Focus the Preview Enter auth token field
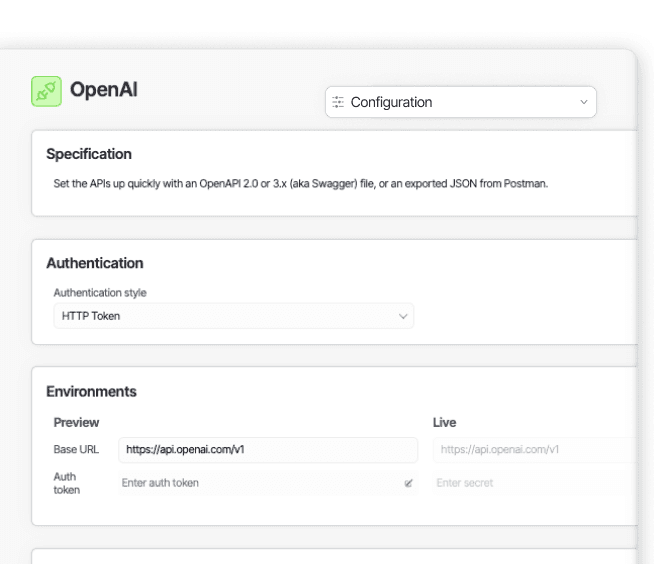This screenshot has width=654, height=564. click(x=268, y=483)
